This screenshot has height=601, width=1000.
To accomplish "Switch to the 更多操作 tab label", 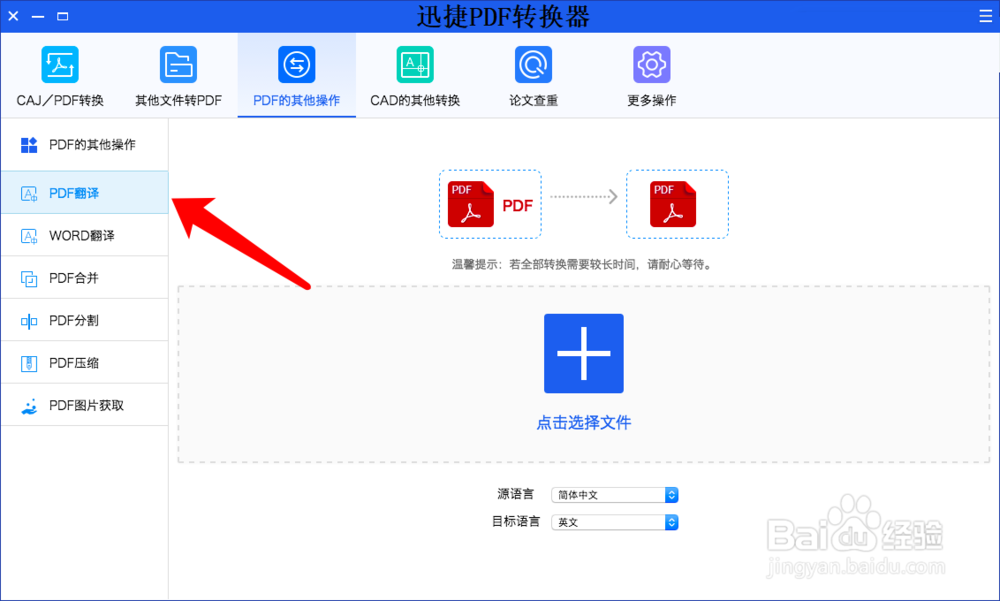I will 652,100.
